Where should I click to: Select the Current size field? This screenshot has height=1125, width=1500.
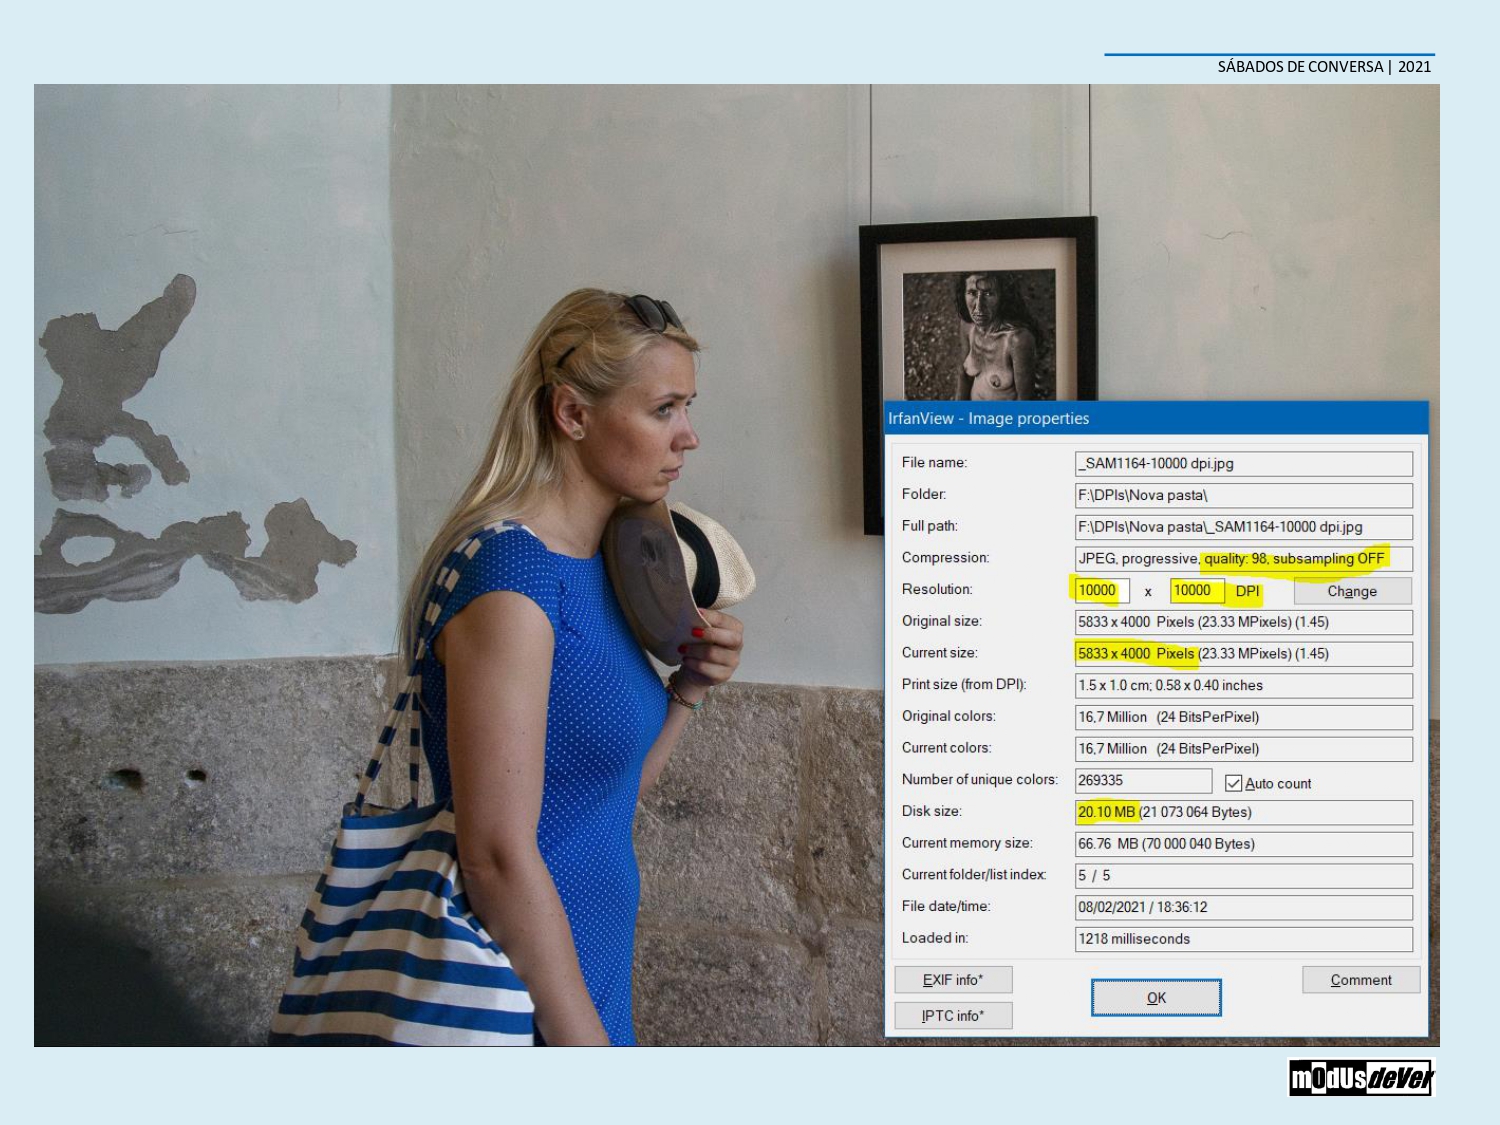point(1243,654)
